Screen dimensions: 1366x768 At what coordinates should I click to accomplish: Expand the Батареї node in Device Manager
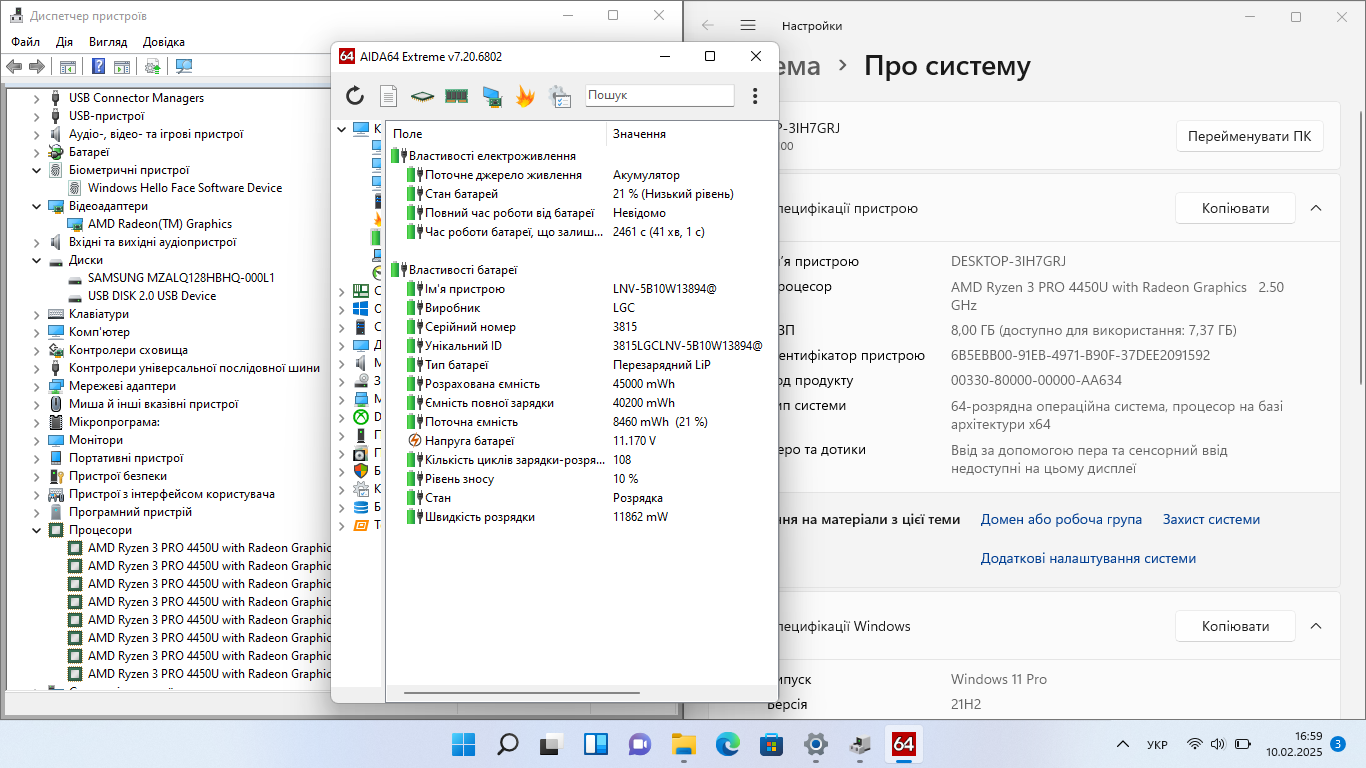37,152
